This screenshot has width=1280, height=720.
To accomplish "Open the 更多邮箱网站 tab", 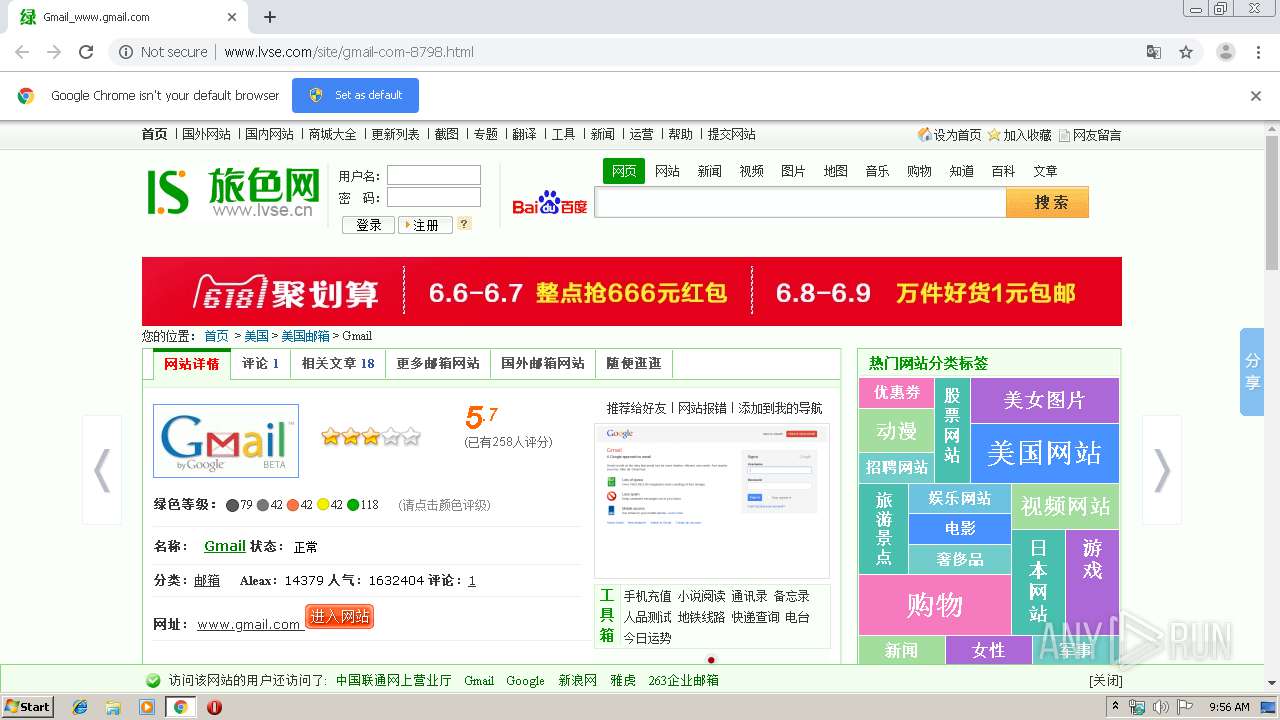I will [x=438, y=364].
